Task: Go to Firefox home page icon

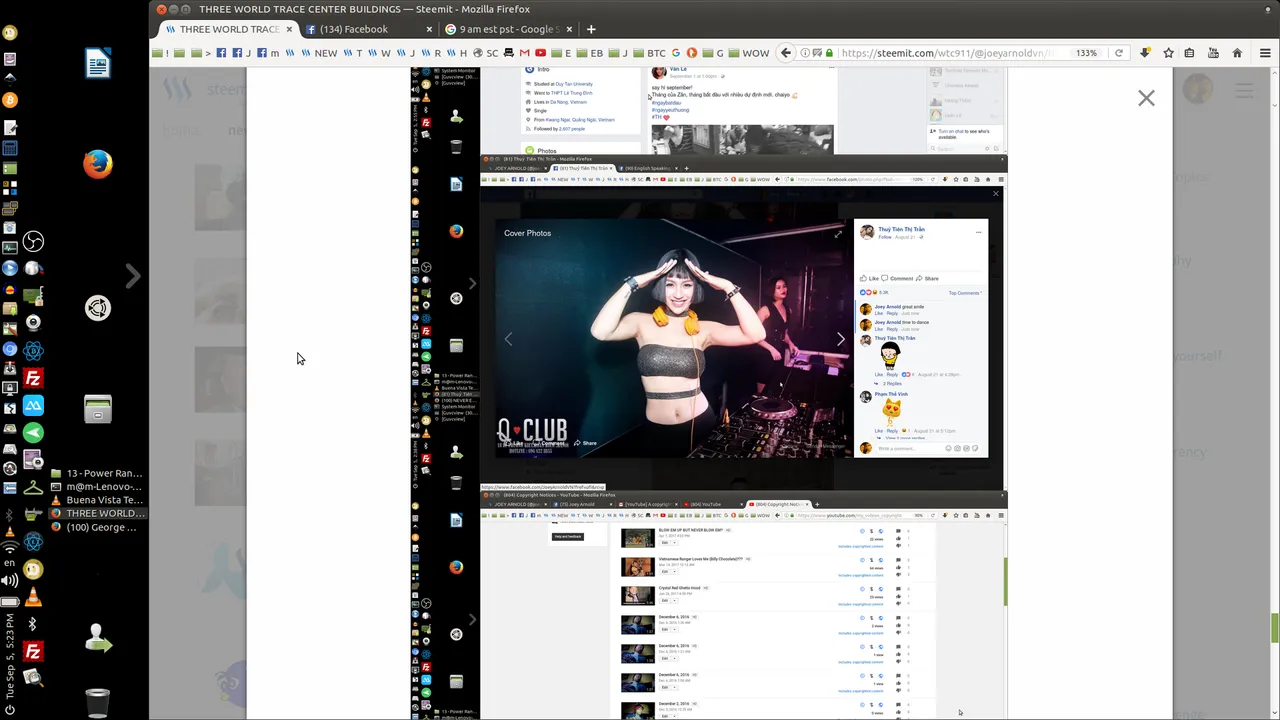Action: (x=1237, y=53)
